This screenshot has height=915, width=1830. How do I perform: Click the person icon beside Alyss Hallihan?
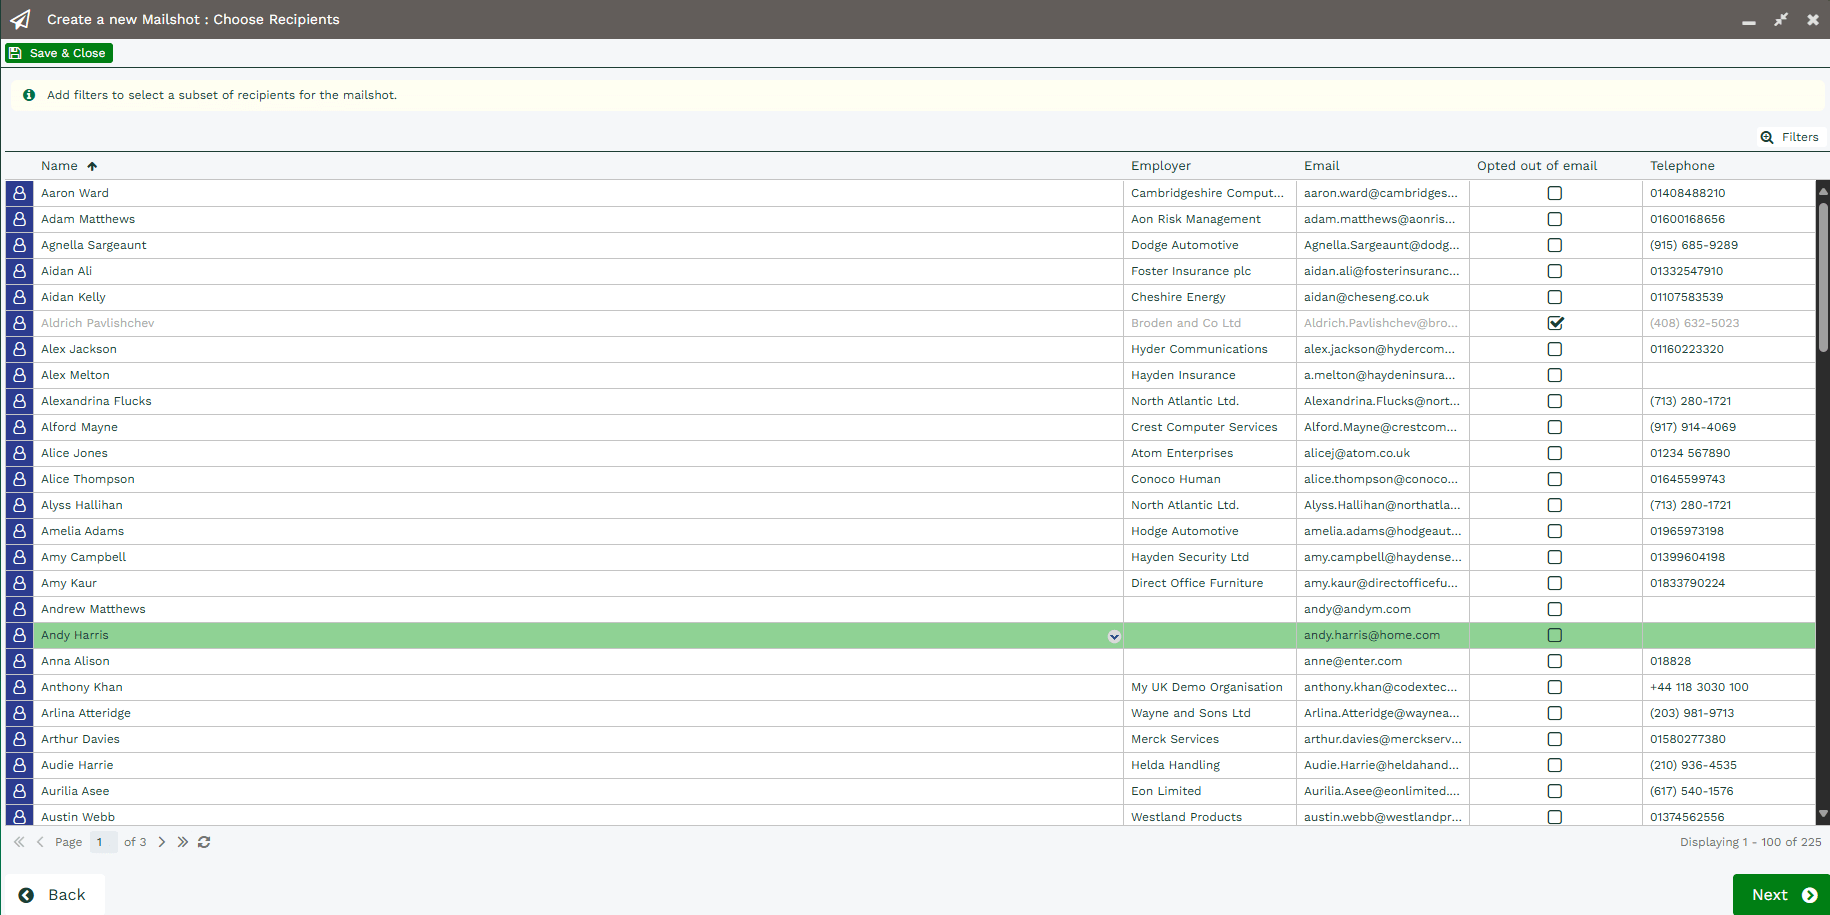19,505
